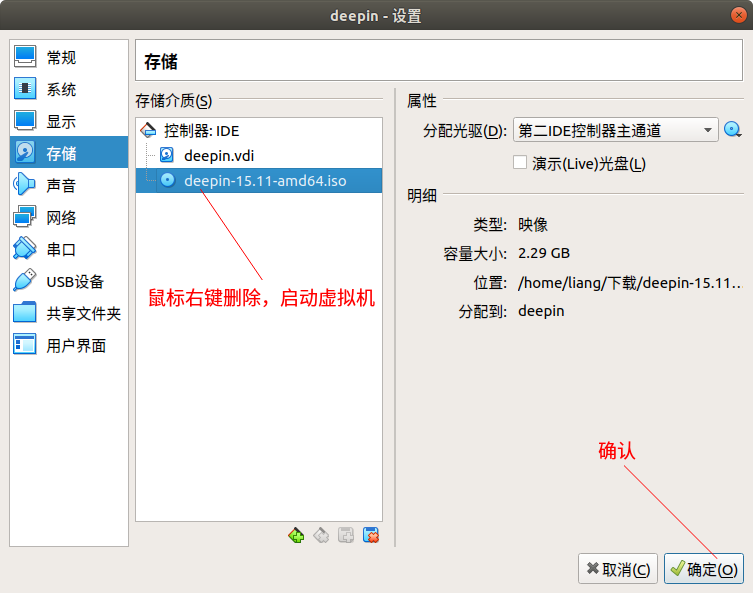The width and height of the screenshot is (753, 593).
Task: Click the deepin.vdi hard disk icon
Action: coord(167,155)
